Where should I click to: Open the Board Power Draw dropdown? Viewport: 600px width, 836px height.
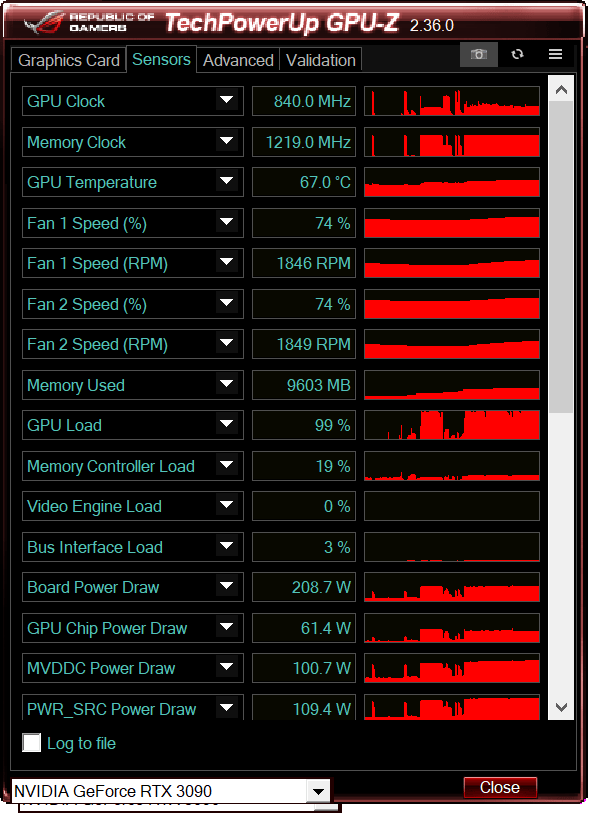click(227, 587)
